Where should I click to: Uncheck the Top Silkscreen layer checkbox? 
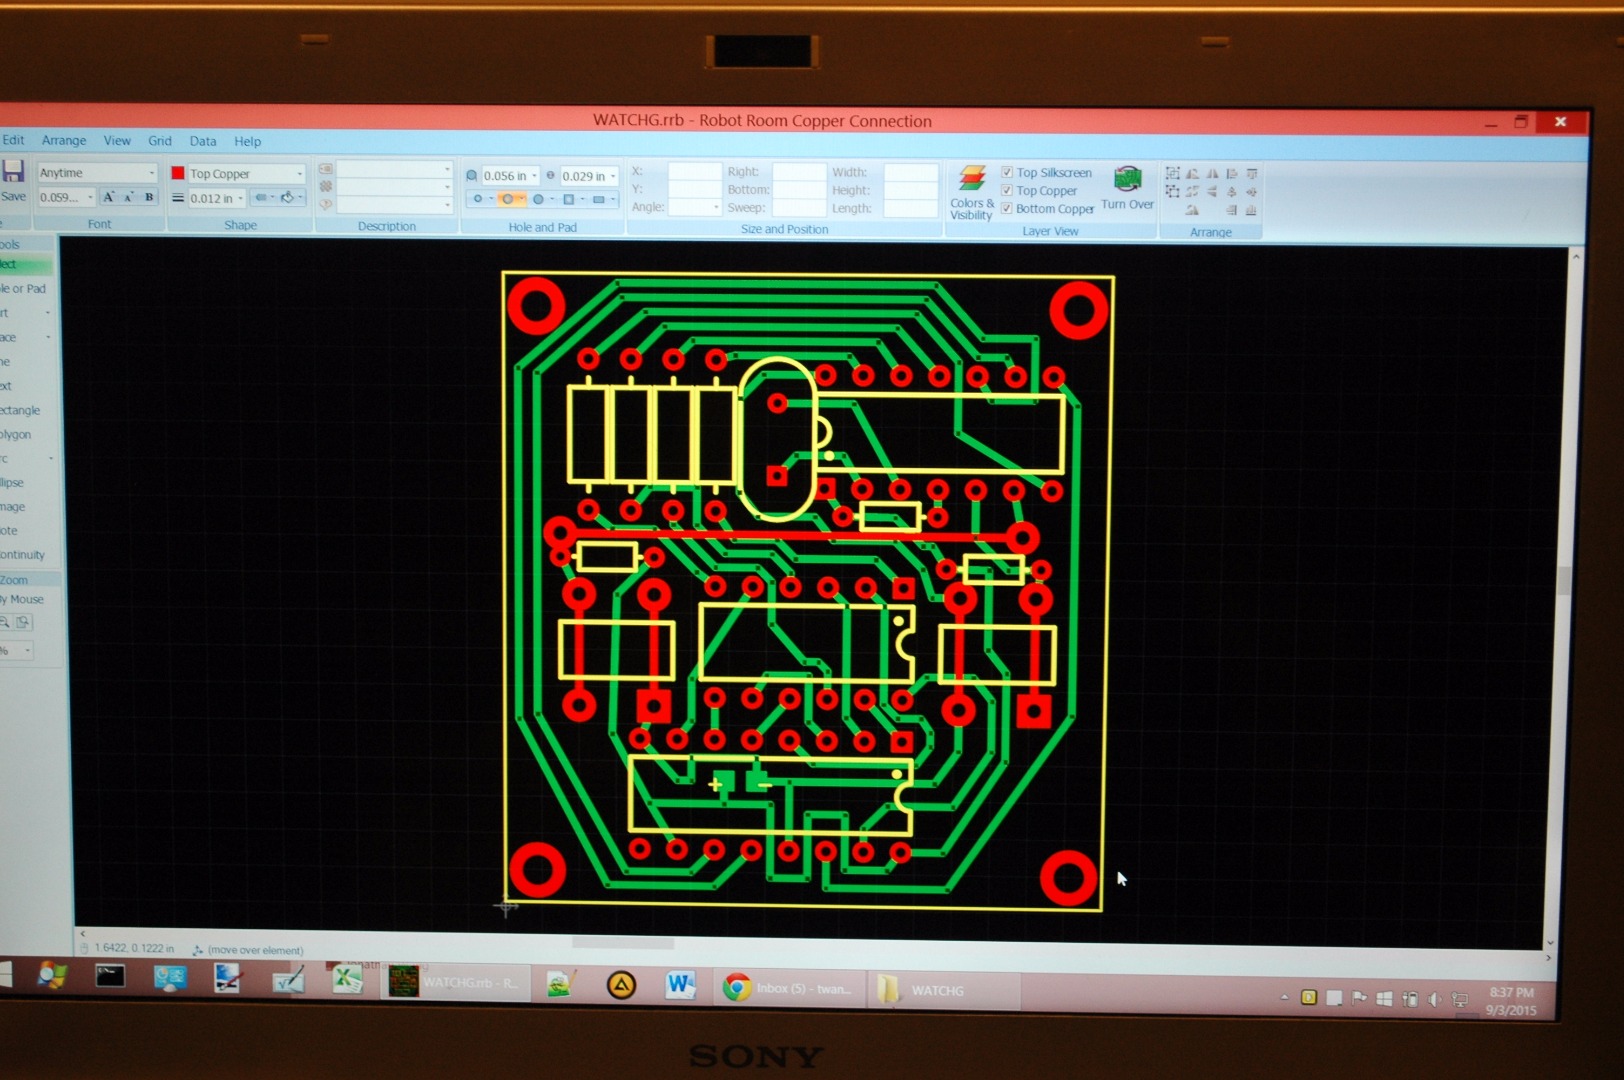pyautogui.click(x=1007, y=173)
